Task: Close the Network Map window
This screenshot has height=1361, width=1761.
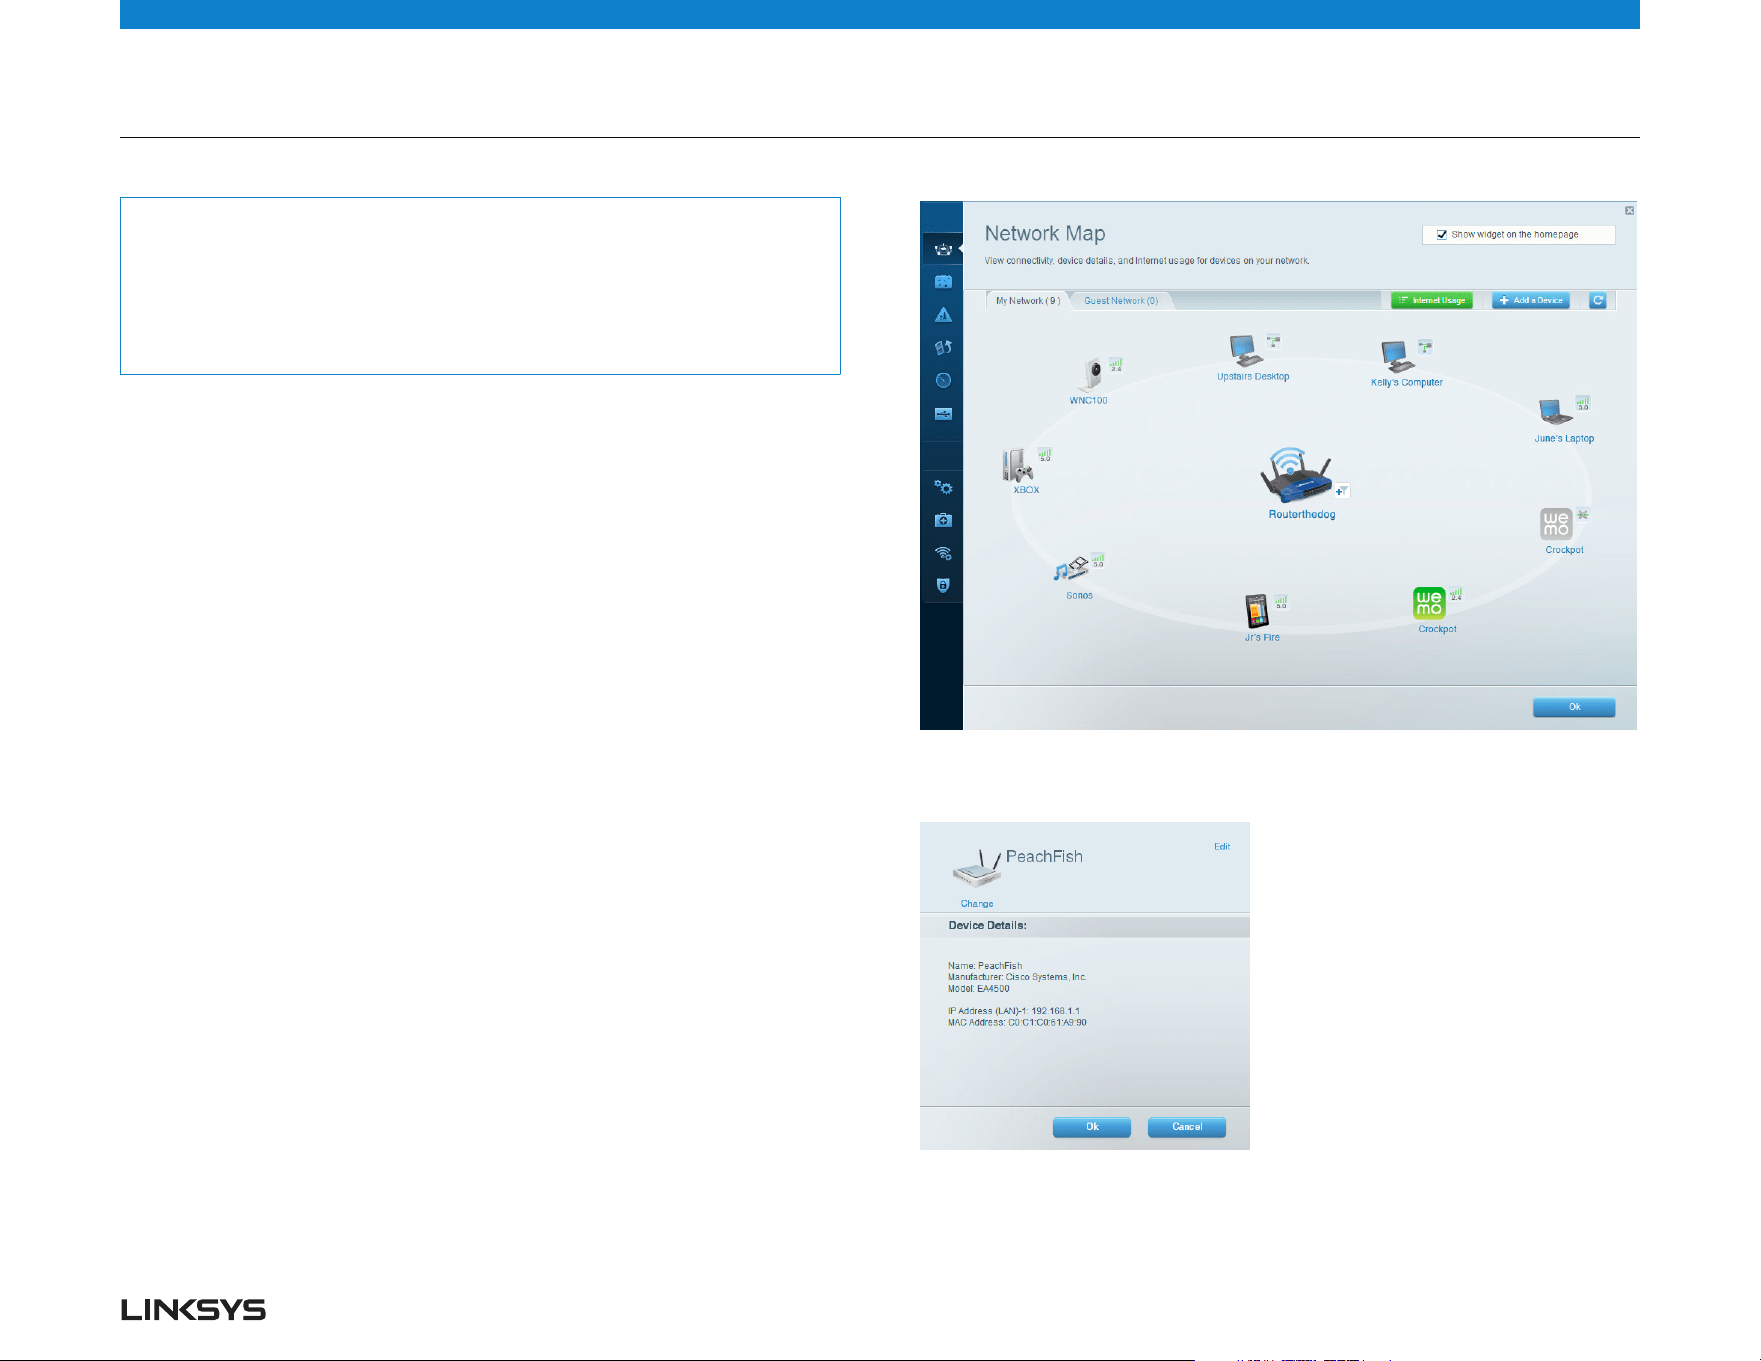Action: [x=1629, y=210]
